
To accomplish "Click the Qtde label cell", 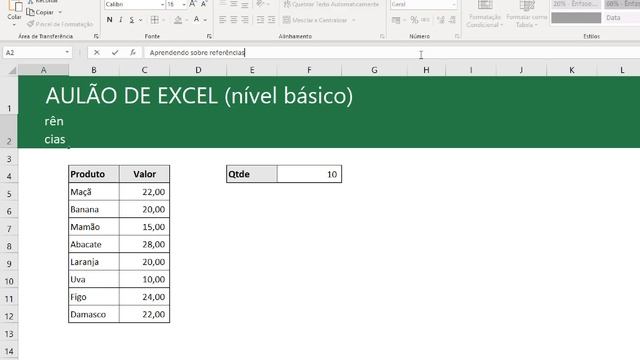I will tap(252, 174).
